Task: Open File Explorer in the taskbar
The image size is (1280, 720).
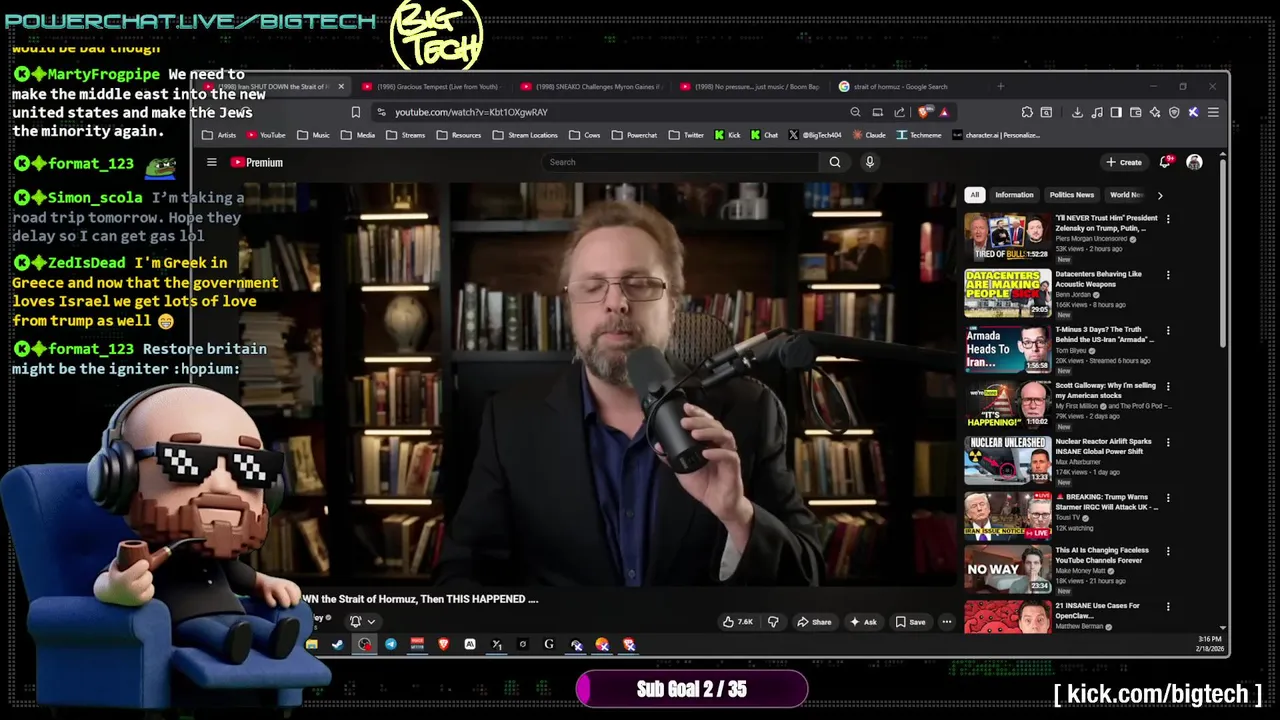Action: pyautogui.click(x=312, y=645)
